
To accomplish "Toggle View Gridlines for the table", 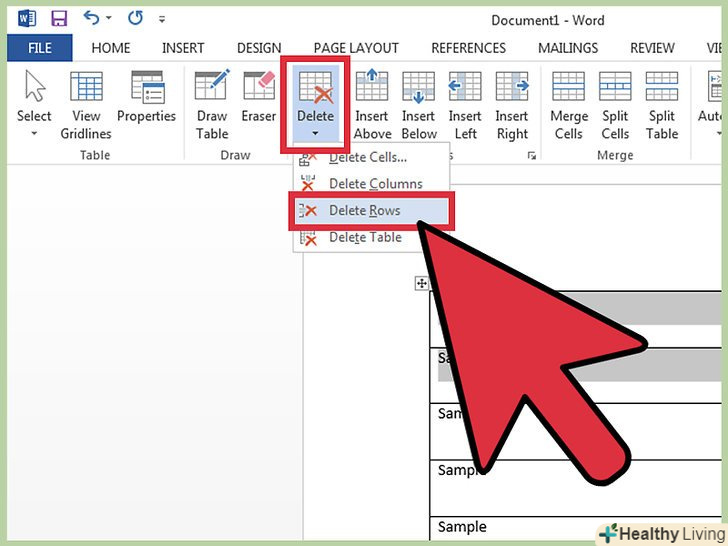I will click(86, 104).
